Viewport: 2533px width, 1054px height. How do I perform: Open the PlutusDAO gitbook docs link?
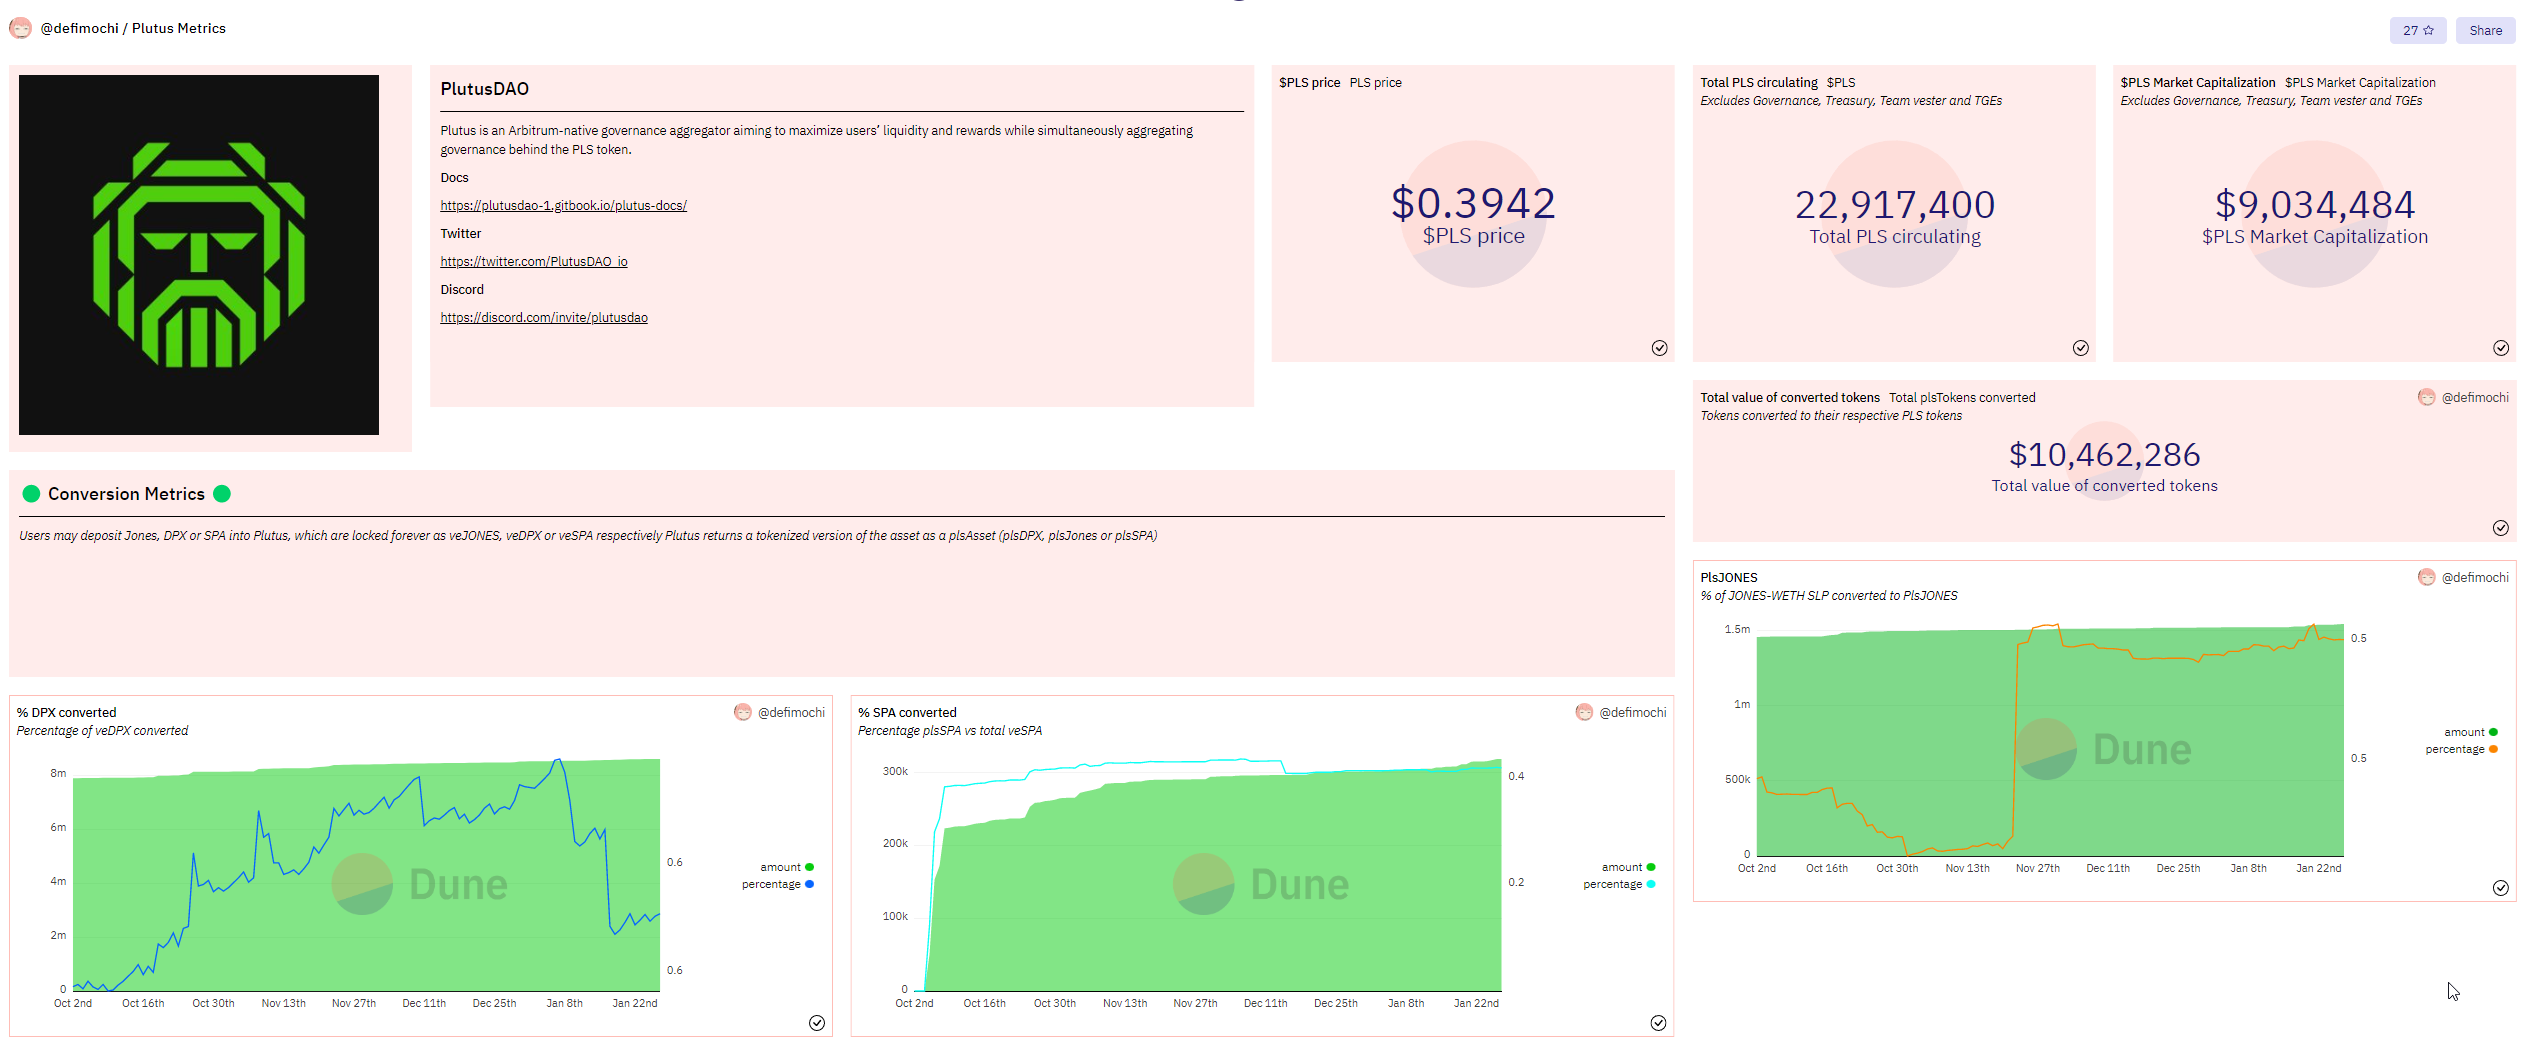(563, 206)
